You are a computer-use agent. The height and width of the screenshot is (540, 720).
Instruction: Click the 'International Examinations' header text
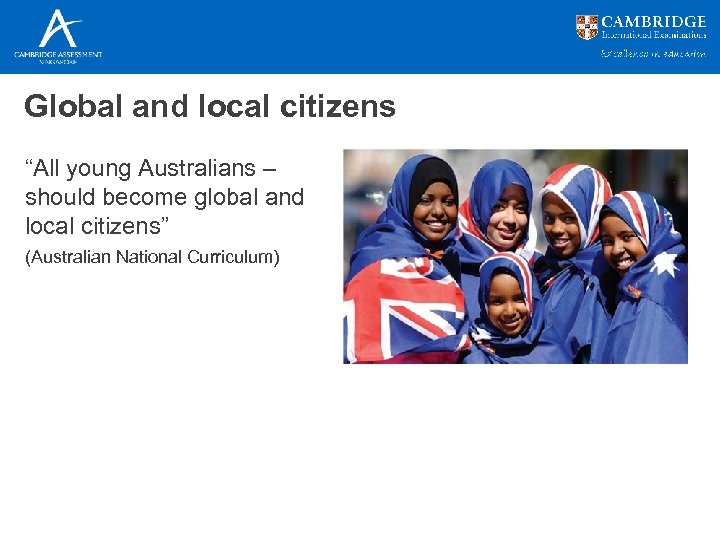click(x=654, y=34)
